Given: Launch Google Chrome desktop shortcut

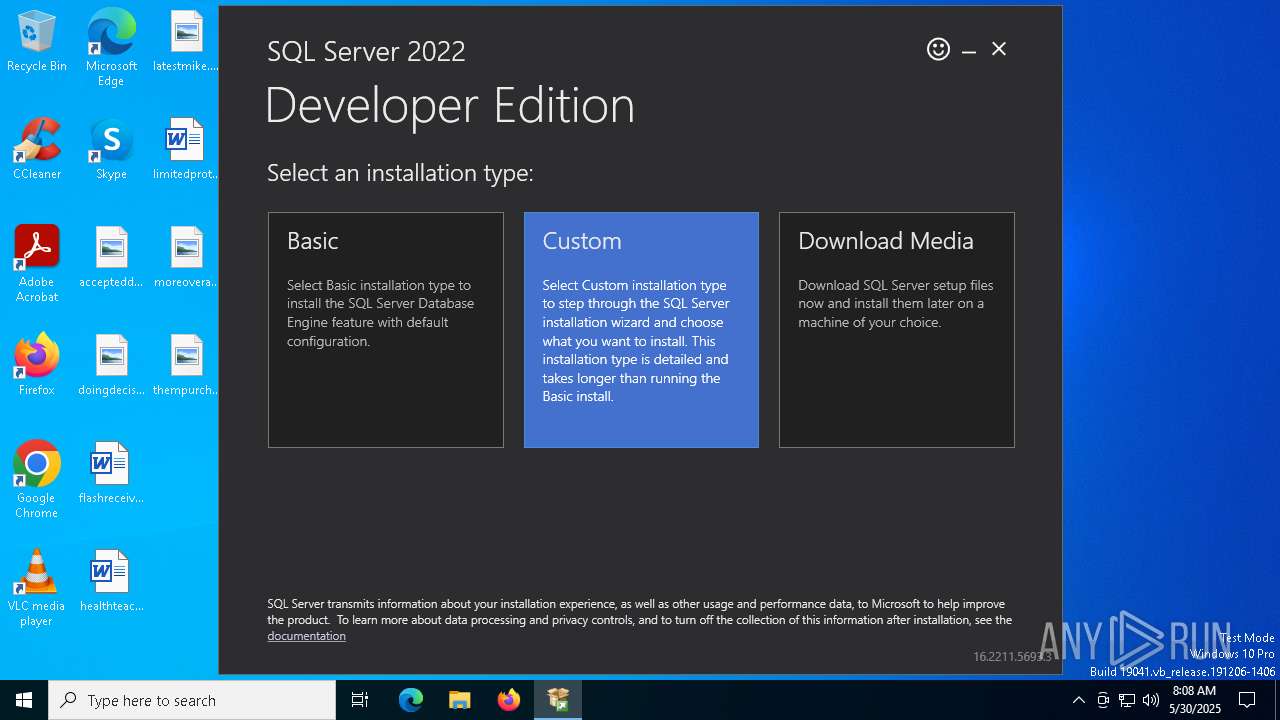Looking at the screenshot, I should [37, 480].
